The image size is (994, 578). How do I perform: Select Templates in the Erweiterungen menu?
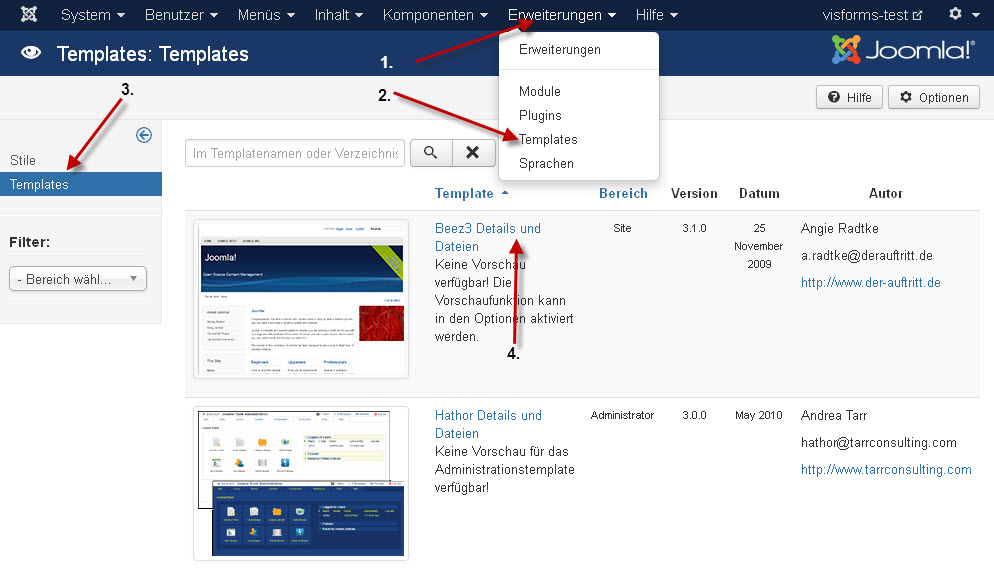tap(548, 139)
